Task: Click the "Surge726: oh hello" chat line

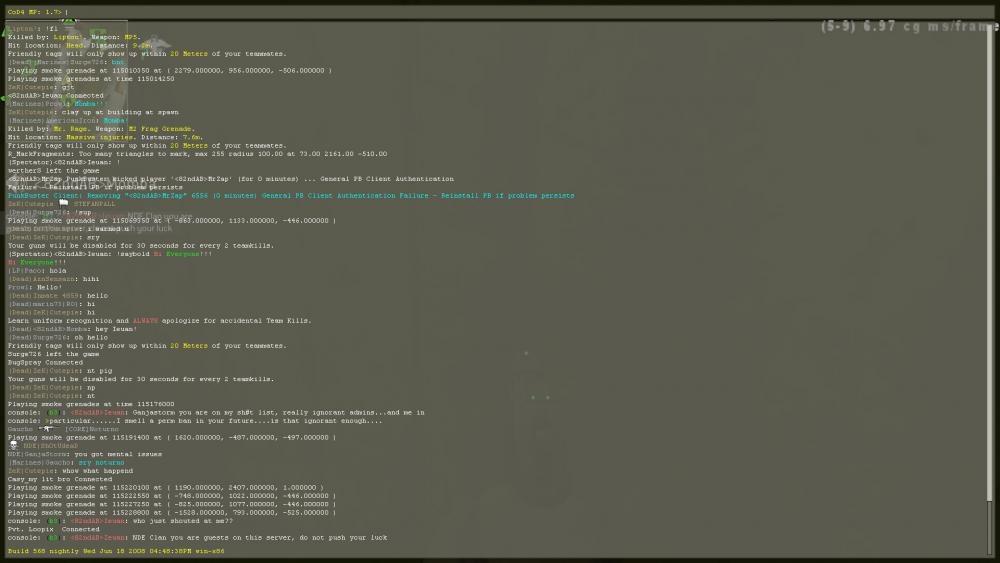Action: tap(58, 337)
